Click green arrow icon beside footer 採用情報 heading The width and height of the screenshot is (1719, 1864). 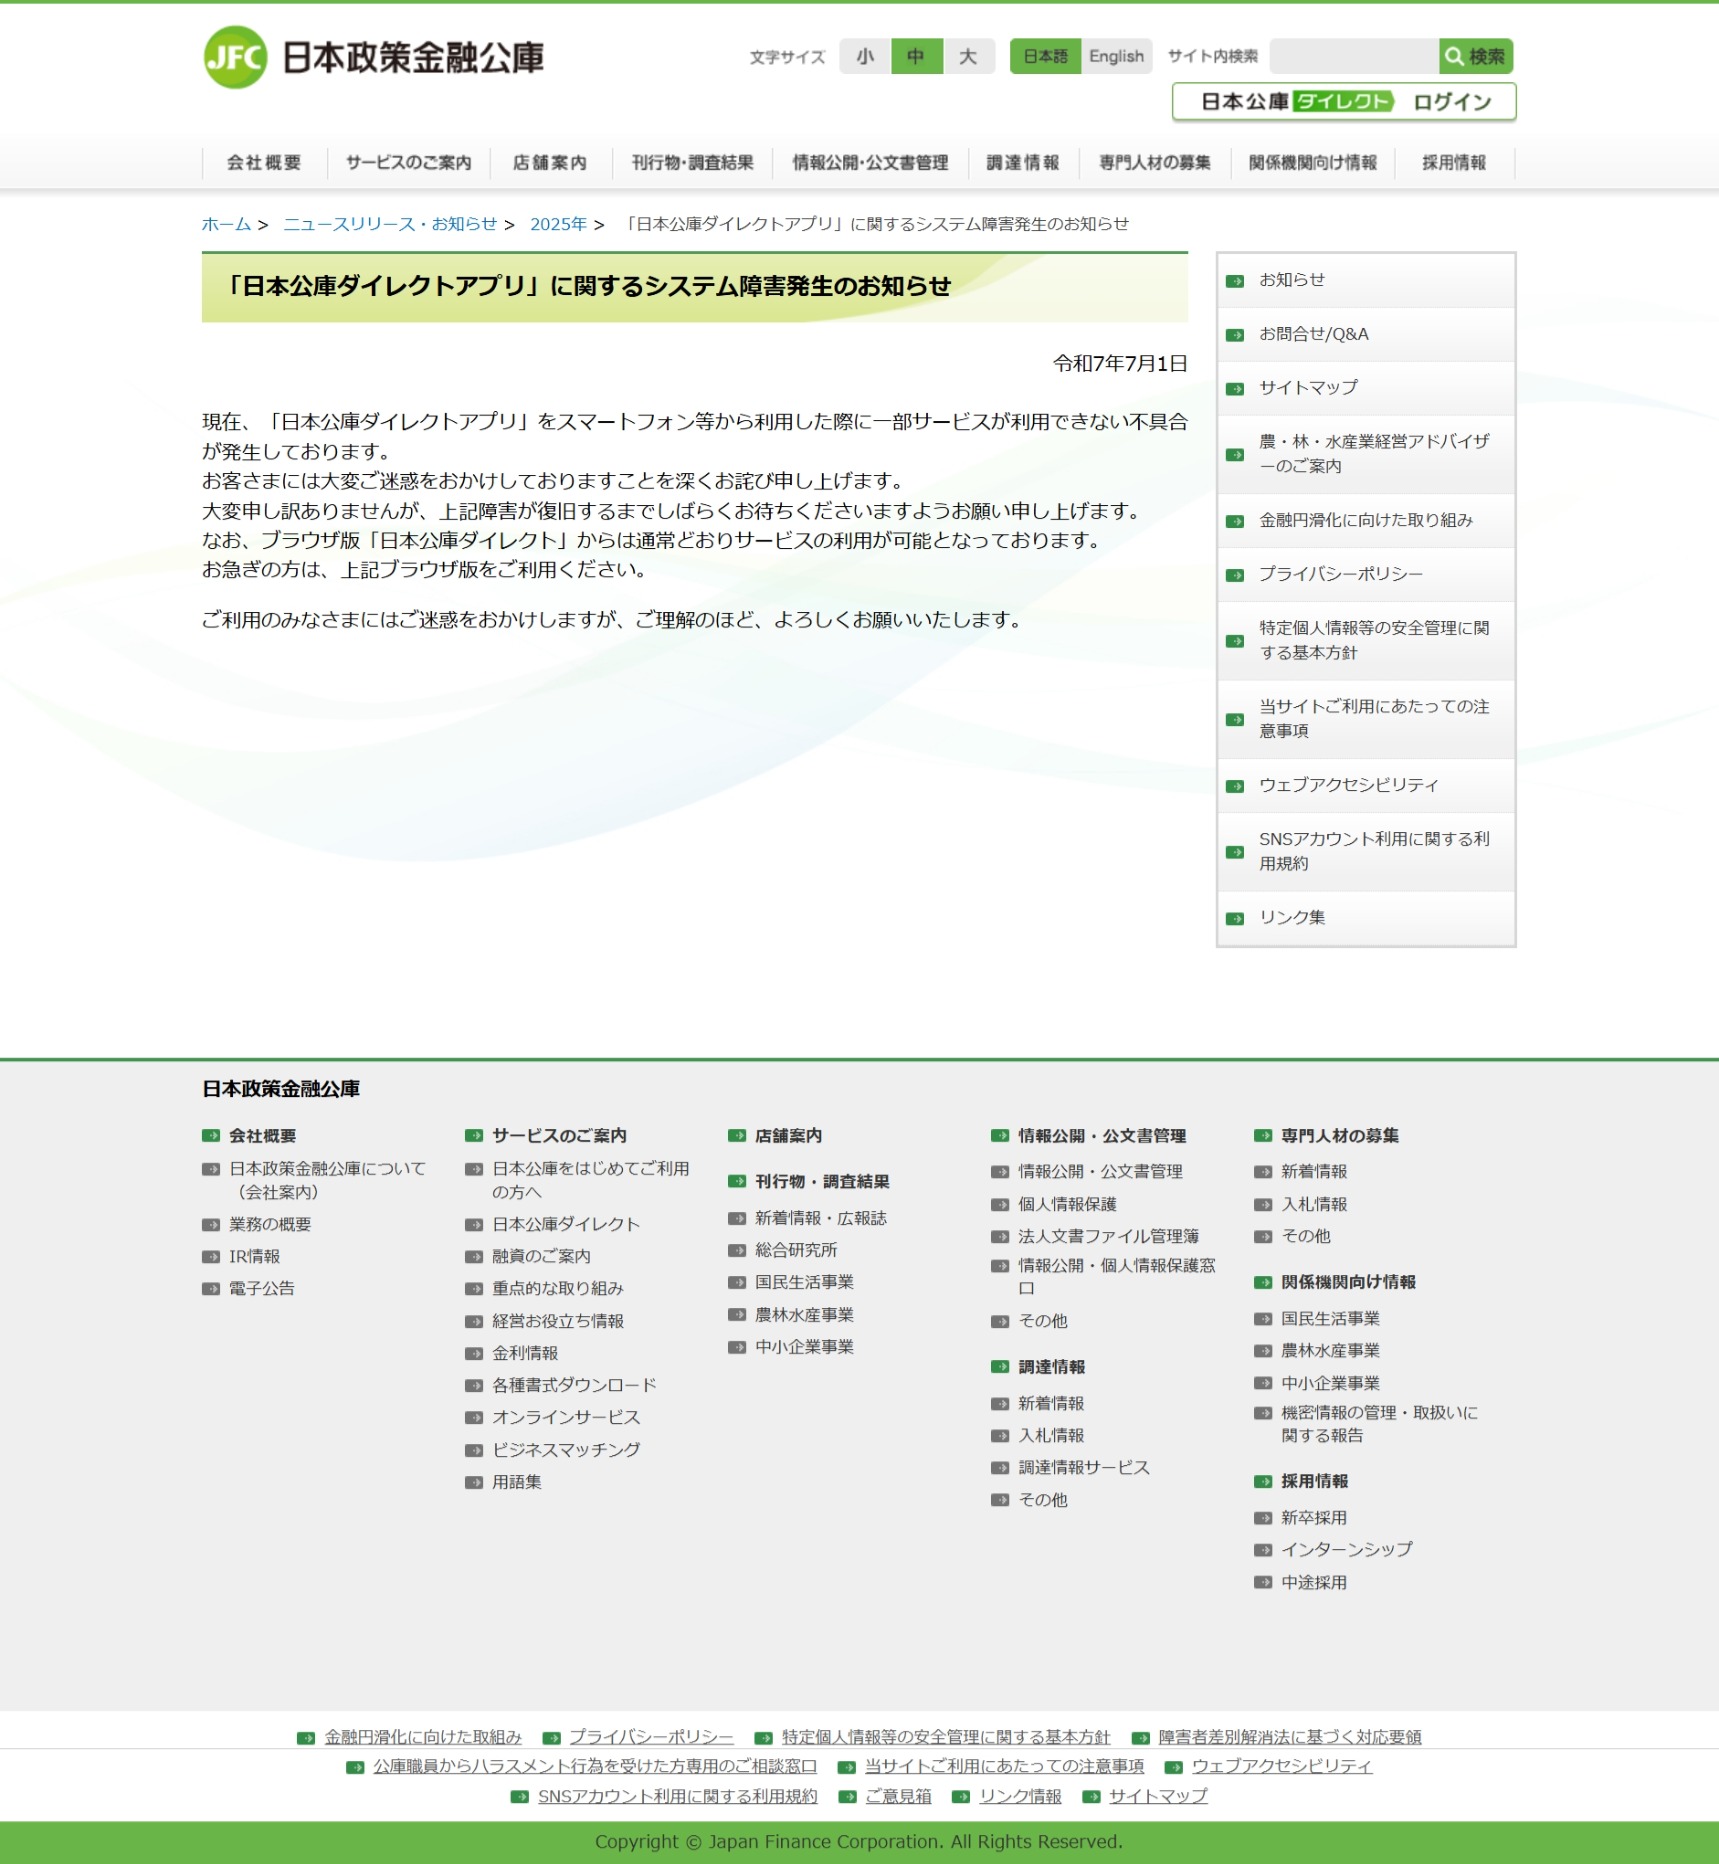pos(1263,1481)
